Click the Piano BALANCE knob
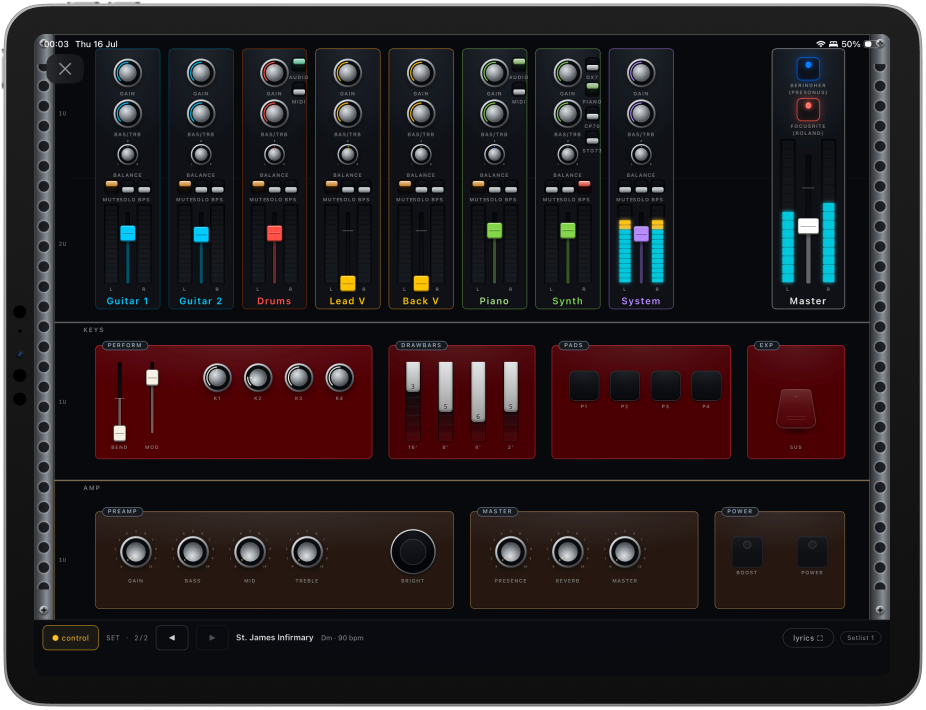926x710 pixels. pyautogui.click(x=494, y=155)
